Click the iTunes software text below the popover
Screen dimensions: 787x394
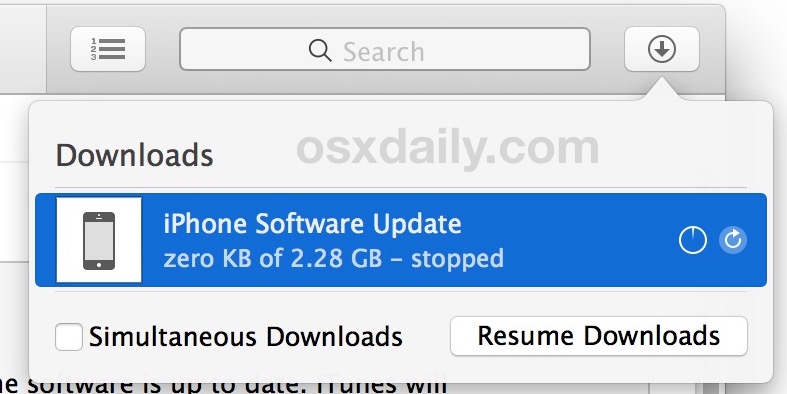[223, 387]
